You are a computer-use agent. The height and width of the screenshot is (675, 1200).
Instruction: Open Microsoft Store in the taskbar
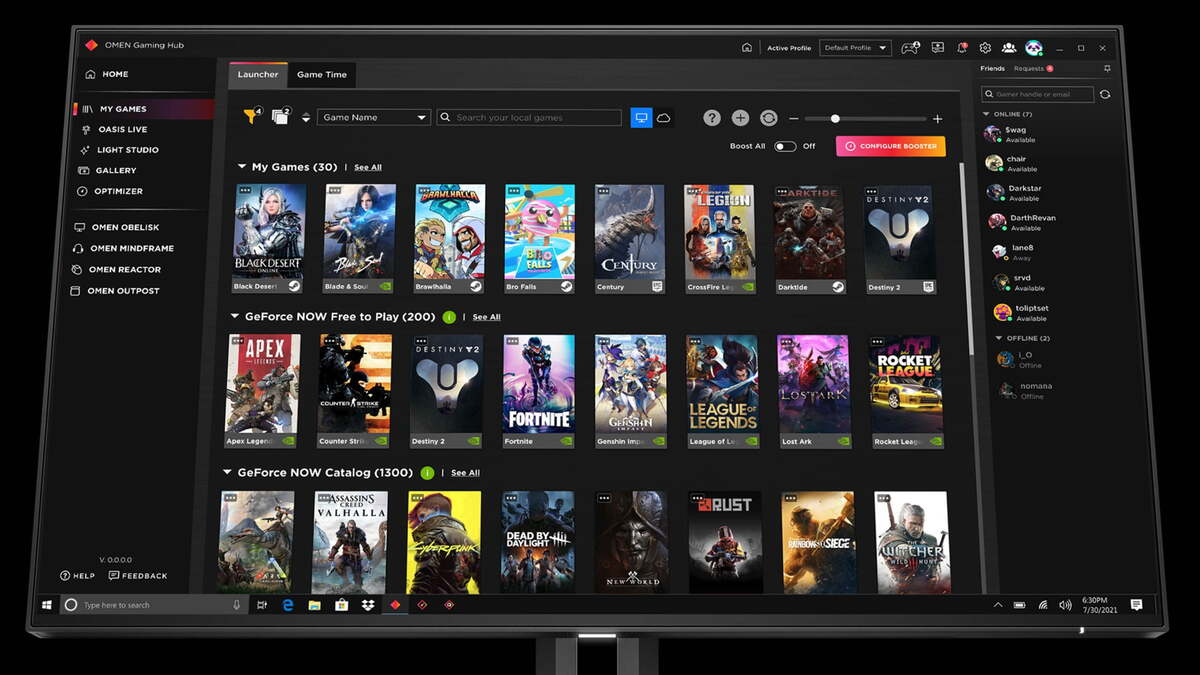(341, 605)
